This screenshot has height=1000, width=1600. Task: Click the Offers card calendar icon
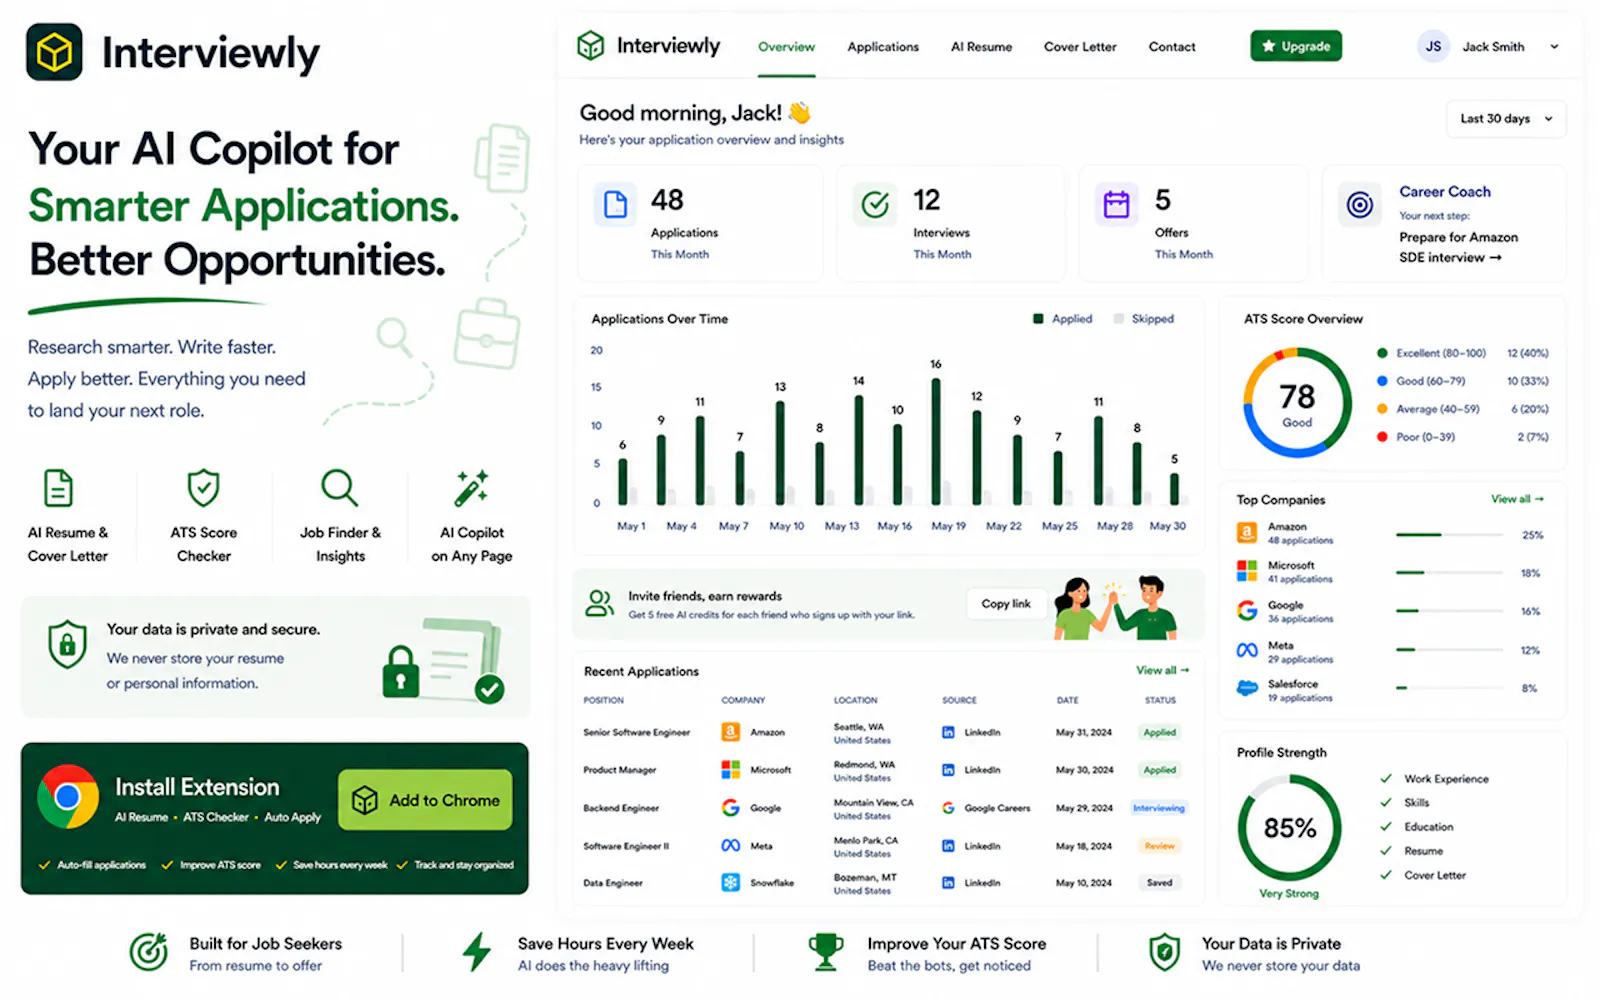click(x=1116, y=205)
